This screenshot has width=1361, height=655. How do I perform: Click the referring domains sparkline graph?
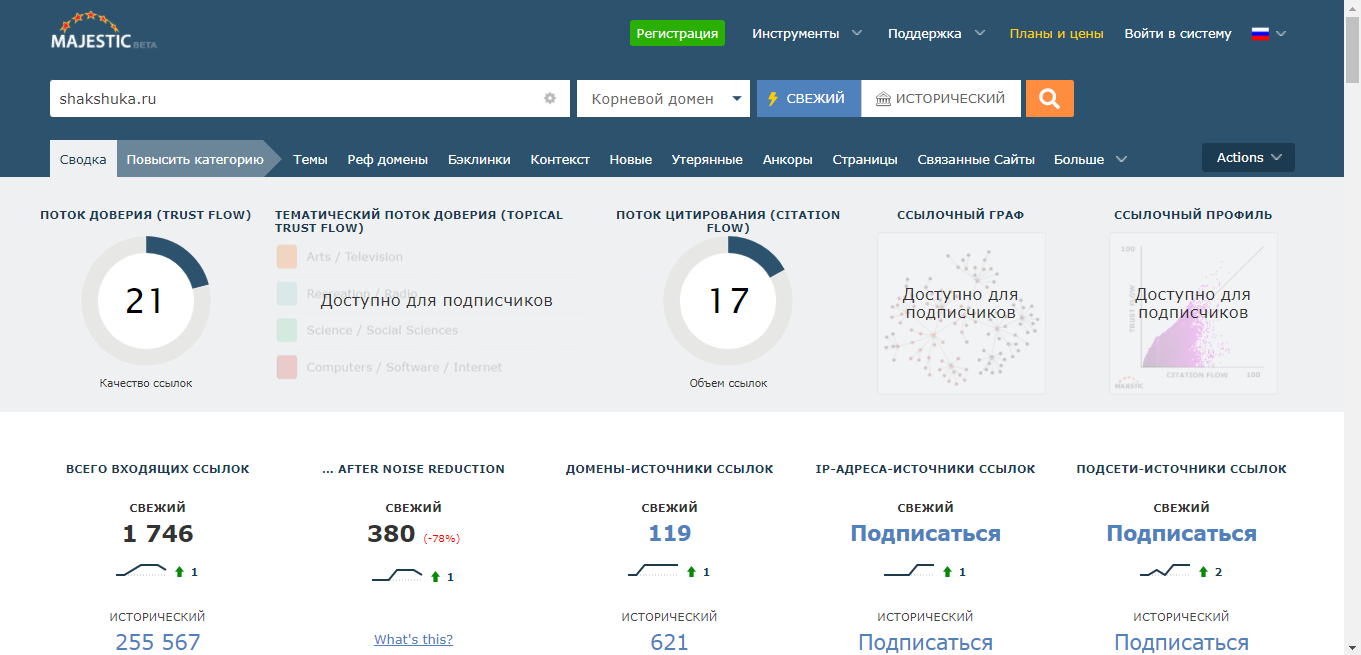[x=653, y=571]
